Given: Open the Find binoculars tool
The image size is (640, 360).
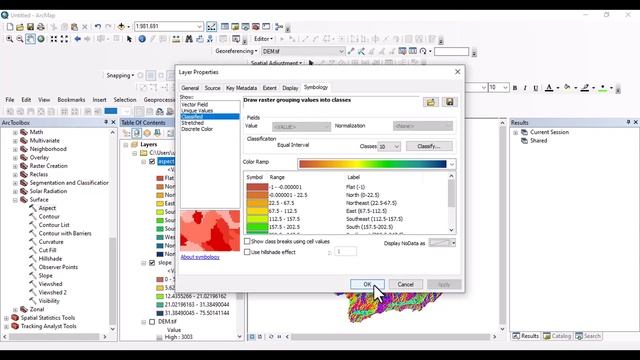Looking at the screenshot, I should [189, 39].
